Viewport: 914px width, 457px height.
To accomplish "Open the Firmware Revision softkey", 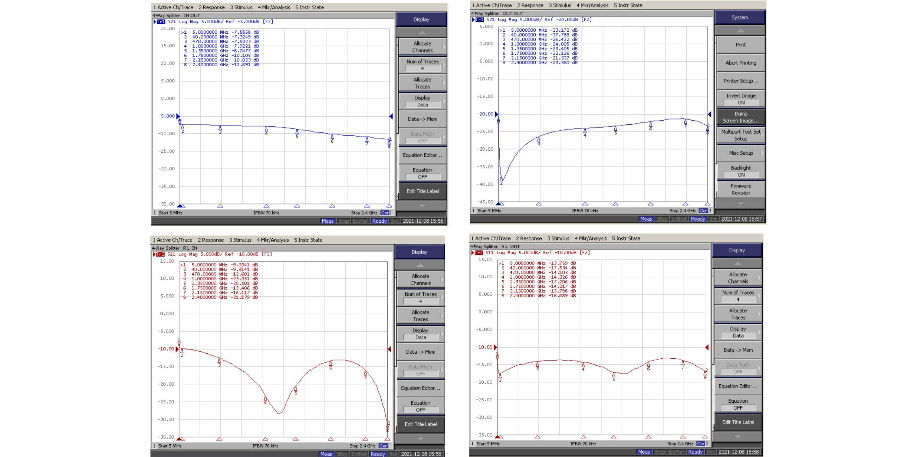I will pos(739,188).
